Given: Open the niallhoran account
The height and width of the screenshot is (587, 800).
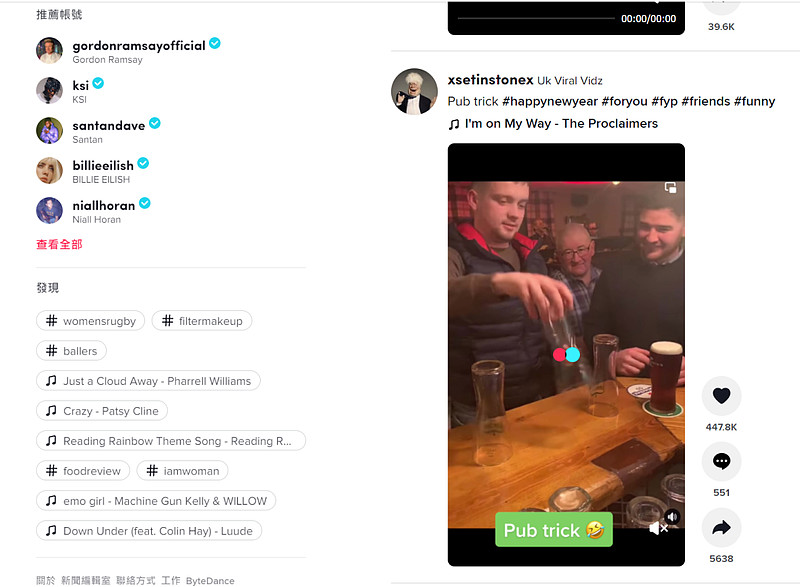Looking at the screenshot, I should click(x=105, y=205).
